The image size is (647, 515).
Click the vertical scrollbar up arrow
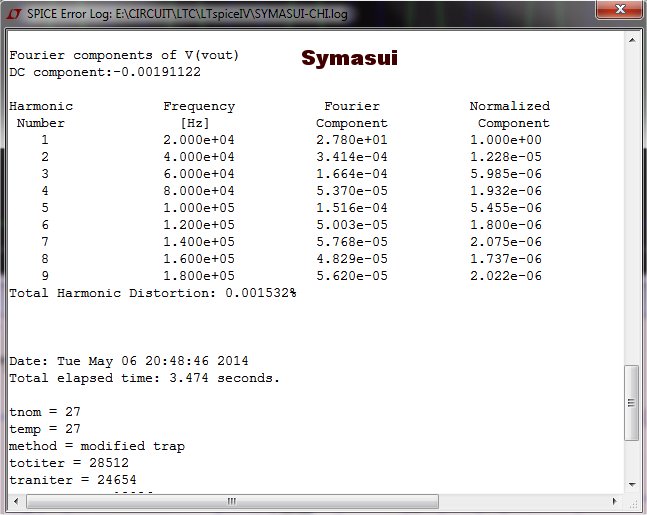(632, 40)
